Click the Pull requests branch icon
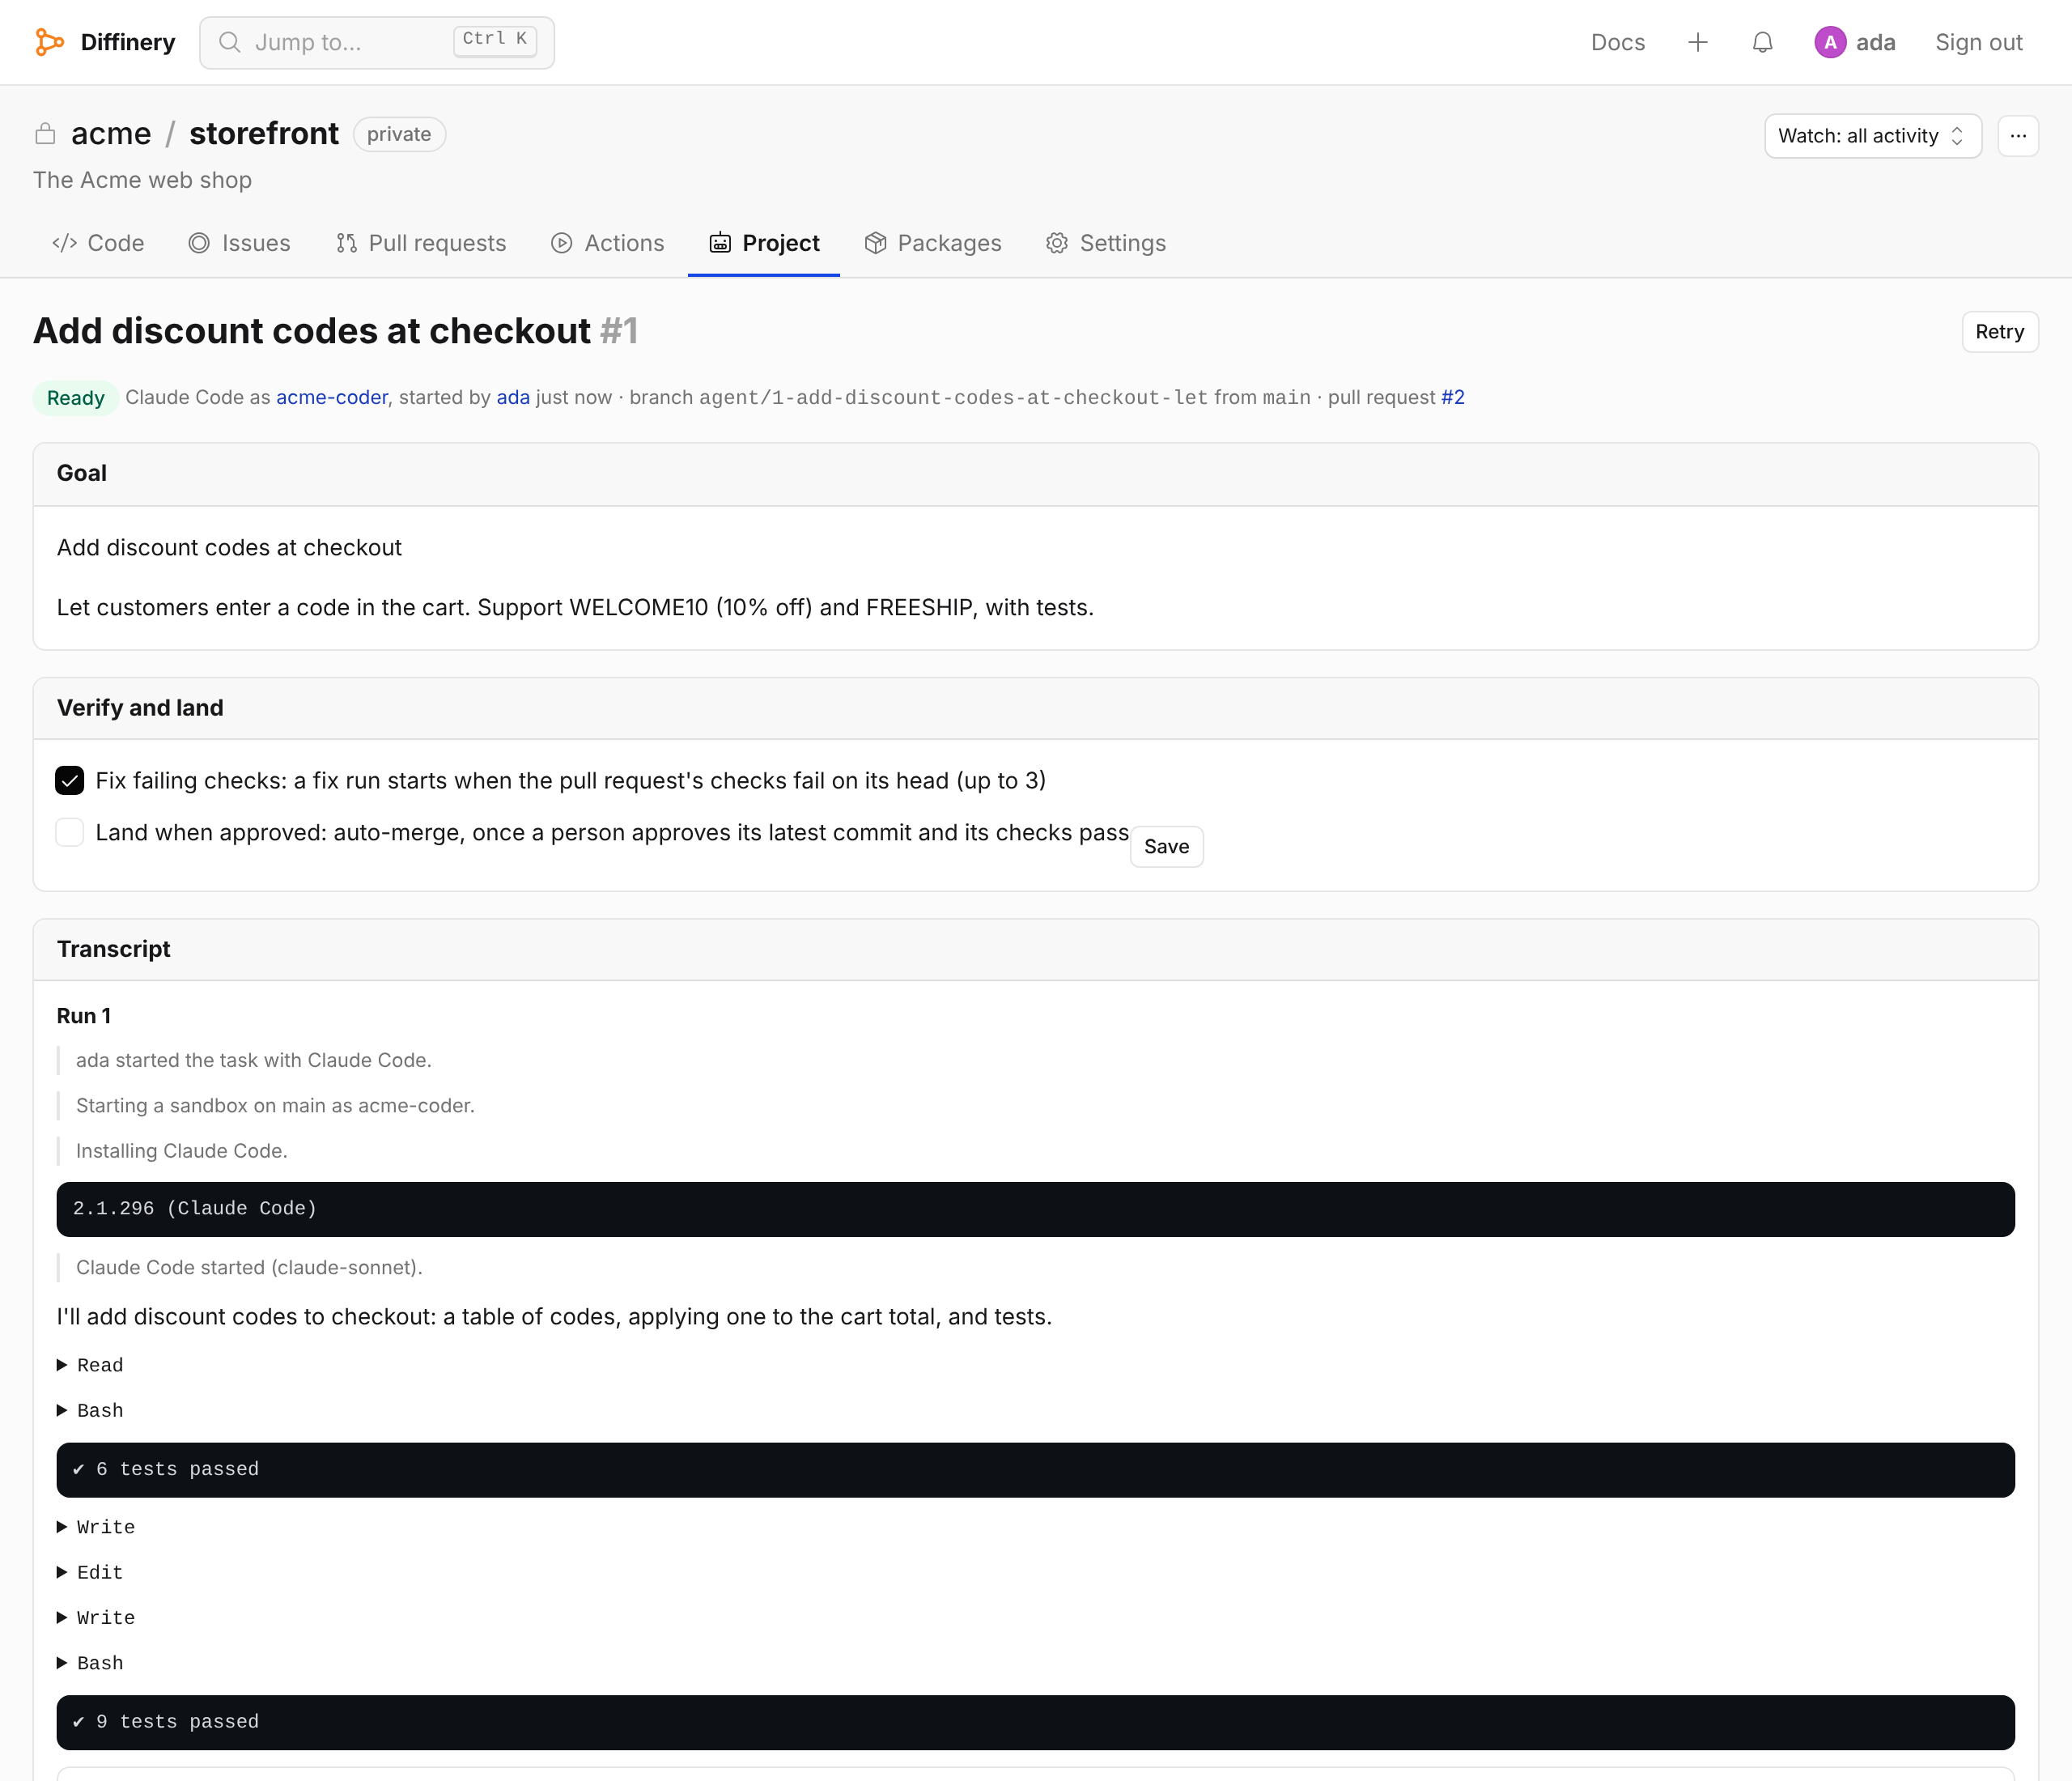Viewport: 2072px width, 1781px height. pyautogui.click(x=346, y=243)
